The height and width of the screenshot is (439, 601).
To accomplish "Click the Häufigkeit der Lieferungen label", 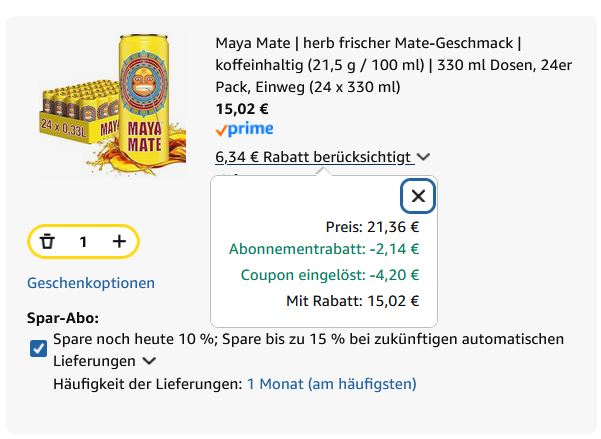I will point(148,384).
